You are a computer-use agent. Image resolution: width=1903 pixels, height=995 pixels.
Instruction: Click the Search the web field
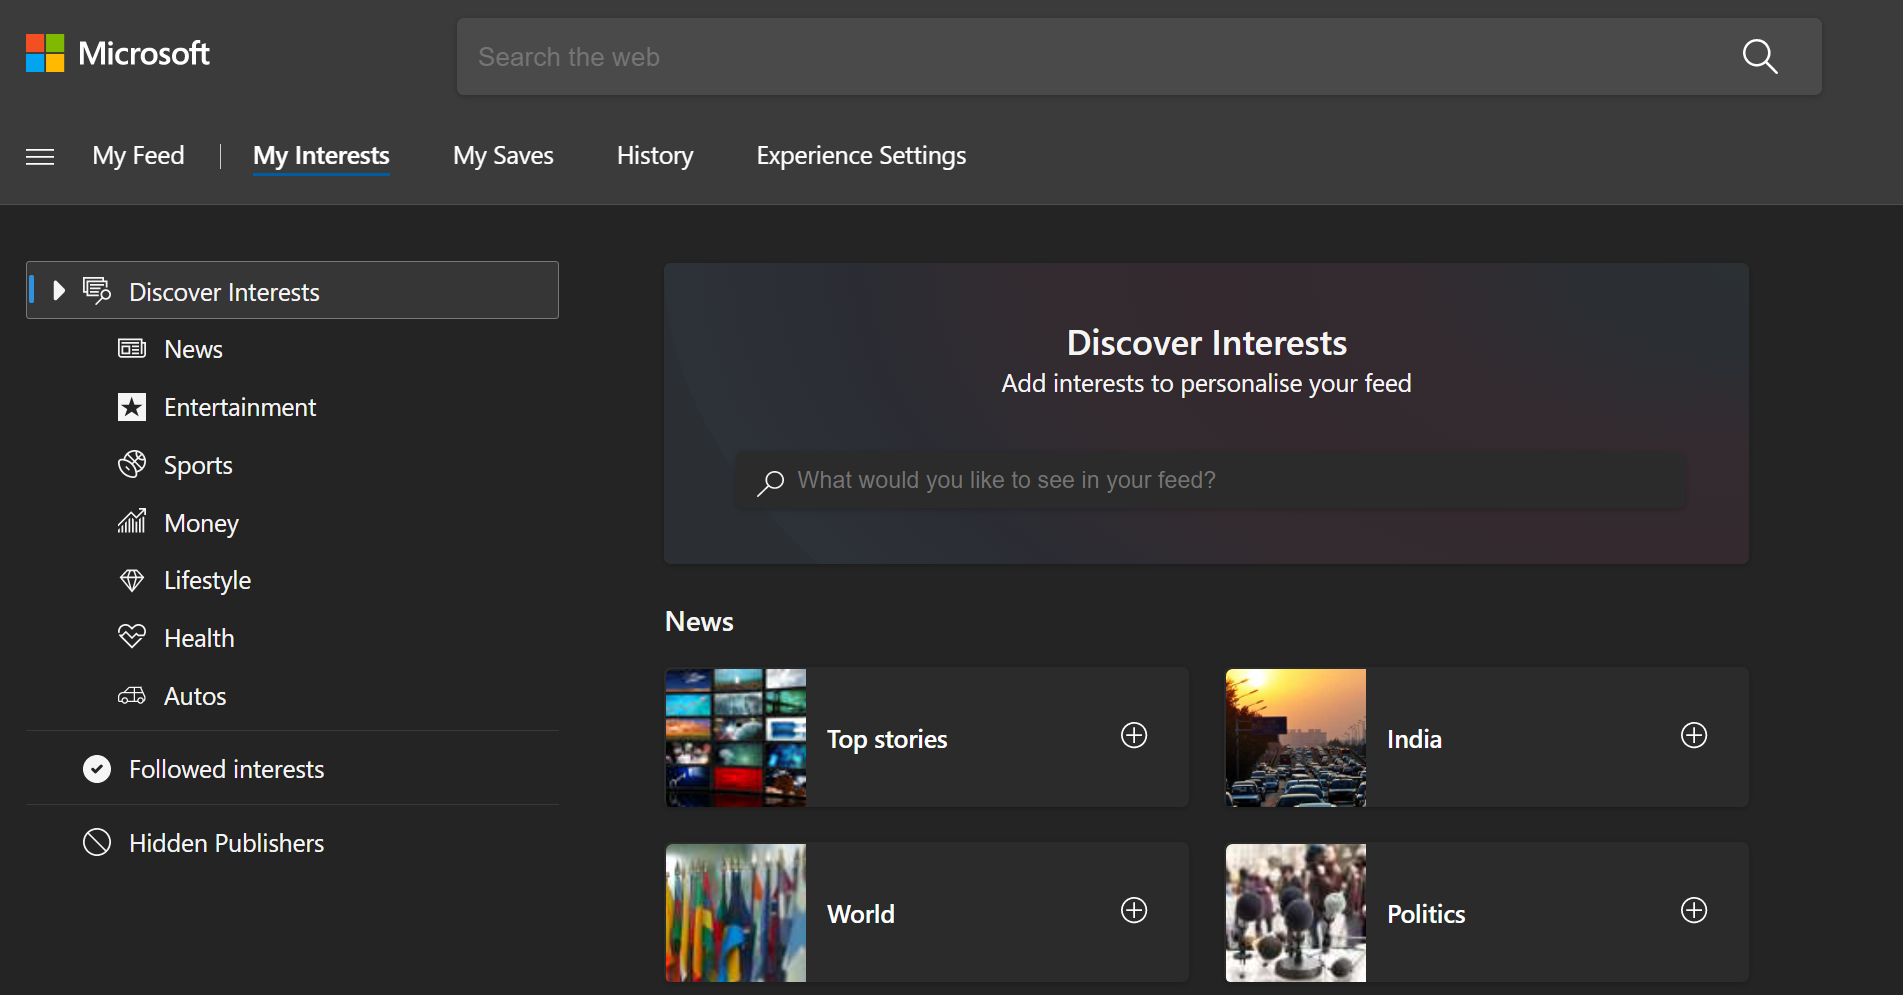[1139, 57]
